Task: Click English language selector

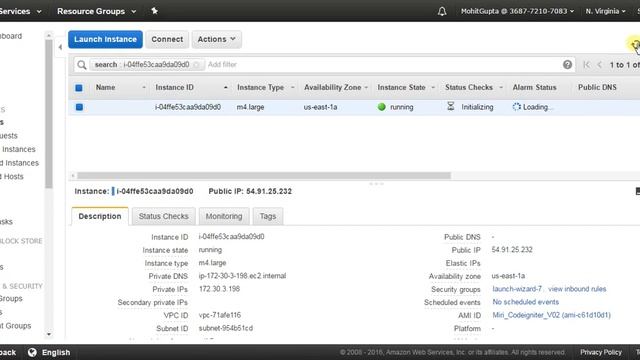Action: click(56, 352)
